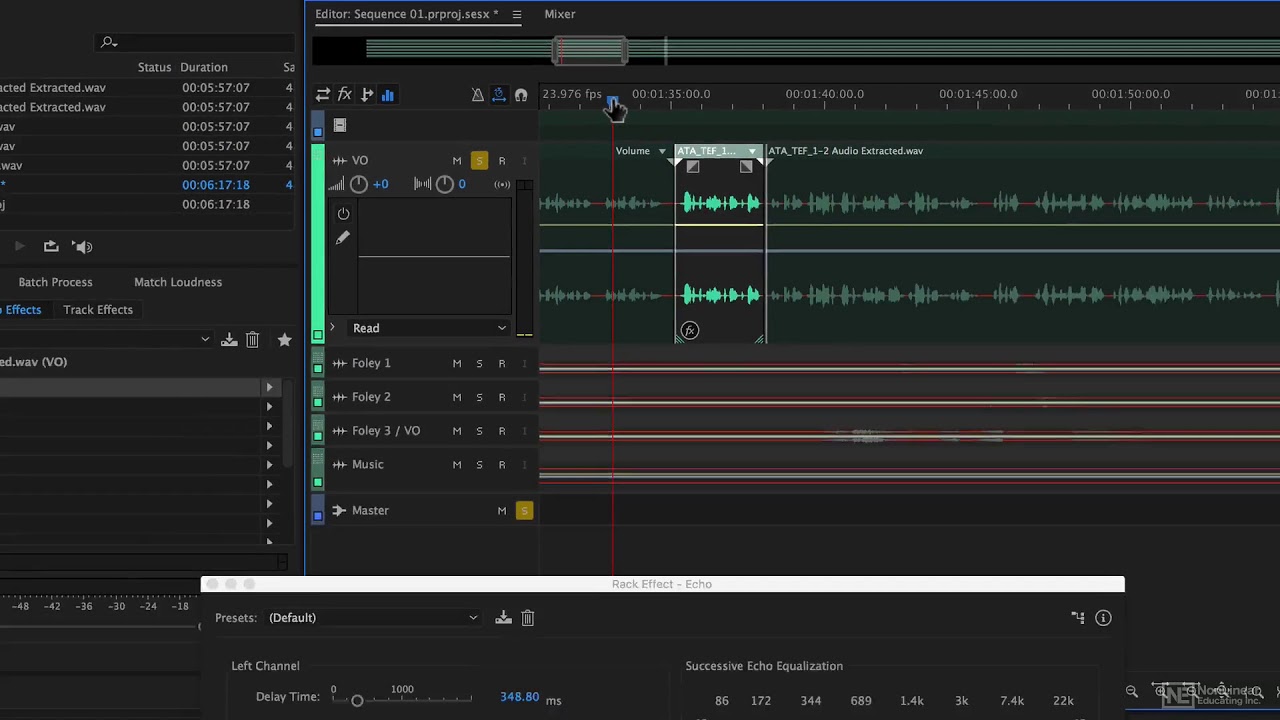The image size is (1280, 720).
Task: Open the Presets (Default) dropdown
Action: [x=374, y=618]
